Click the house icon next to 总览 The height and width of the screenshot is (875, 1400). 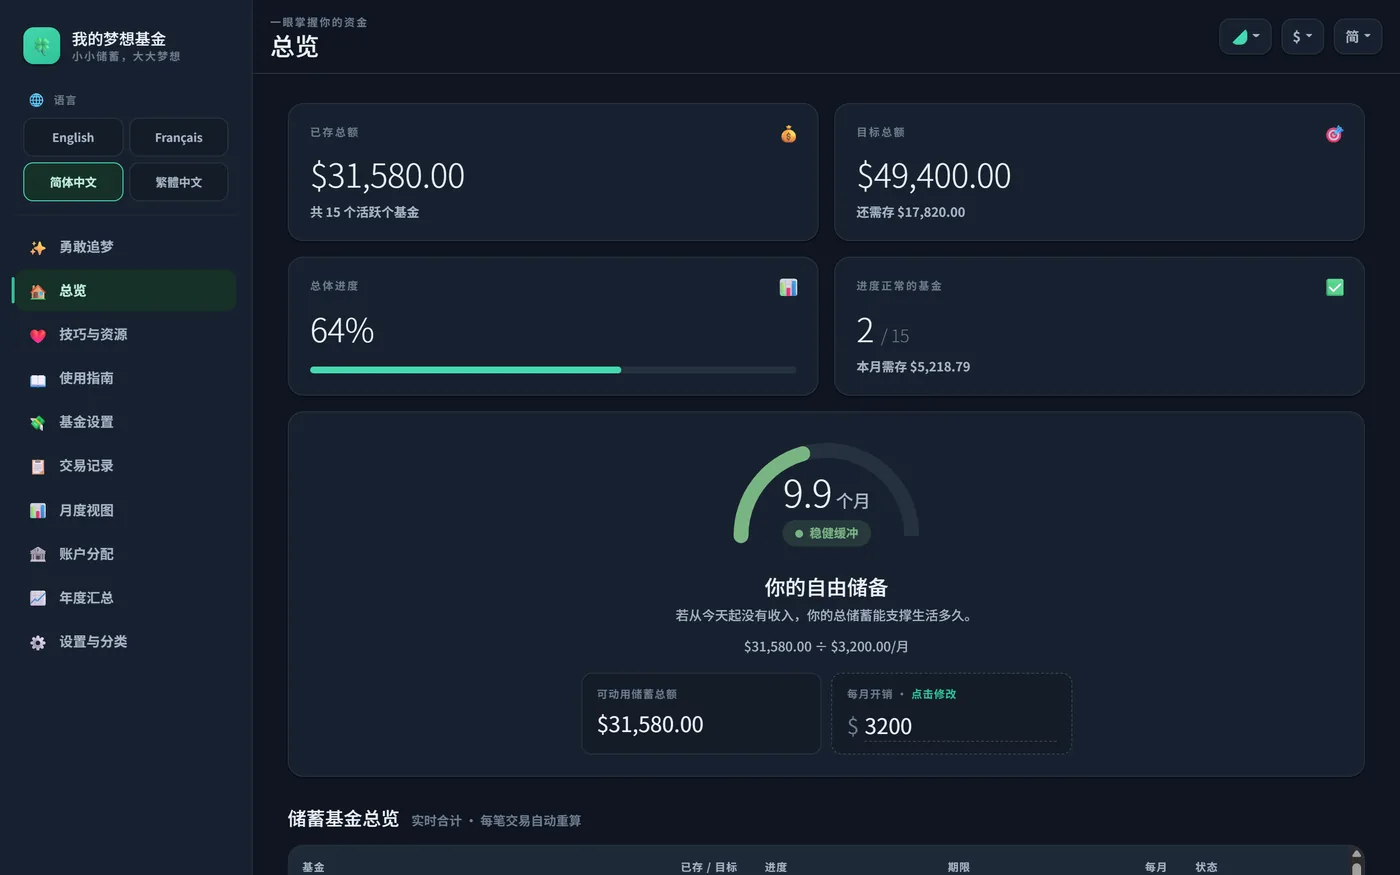click(38, 291)
